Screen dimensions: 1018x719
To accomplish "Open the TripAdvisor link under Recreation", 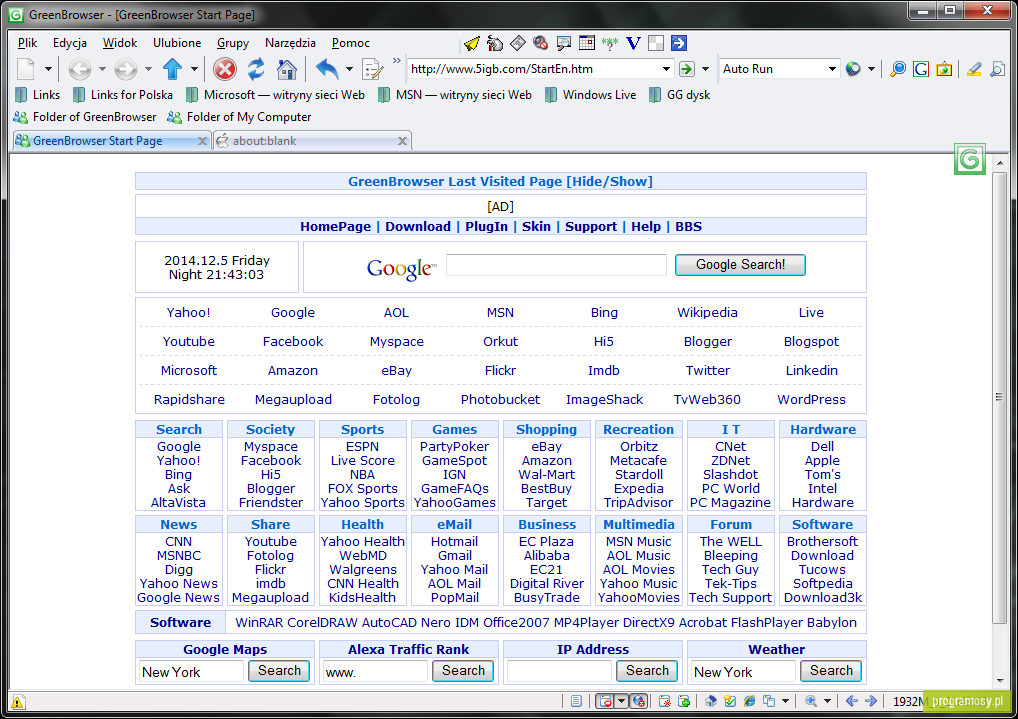I will click(x=638, y=503).
